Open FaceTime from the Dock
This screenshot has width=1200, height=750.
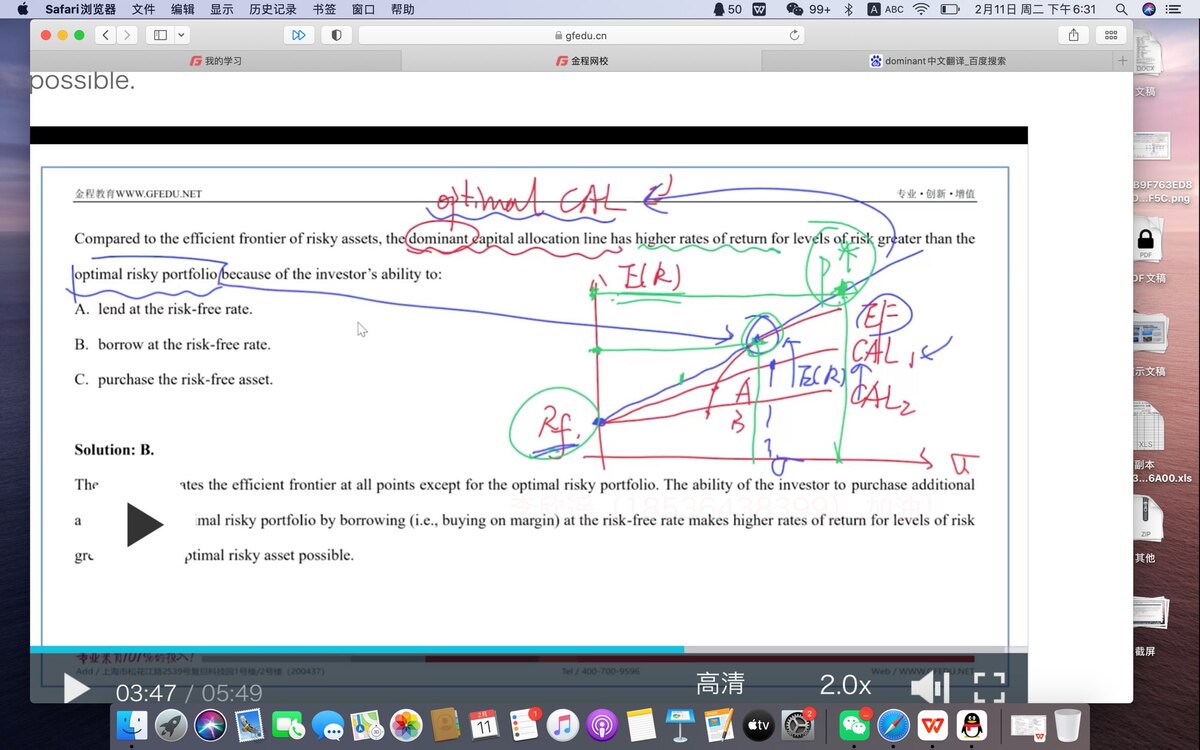point(288,724)
